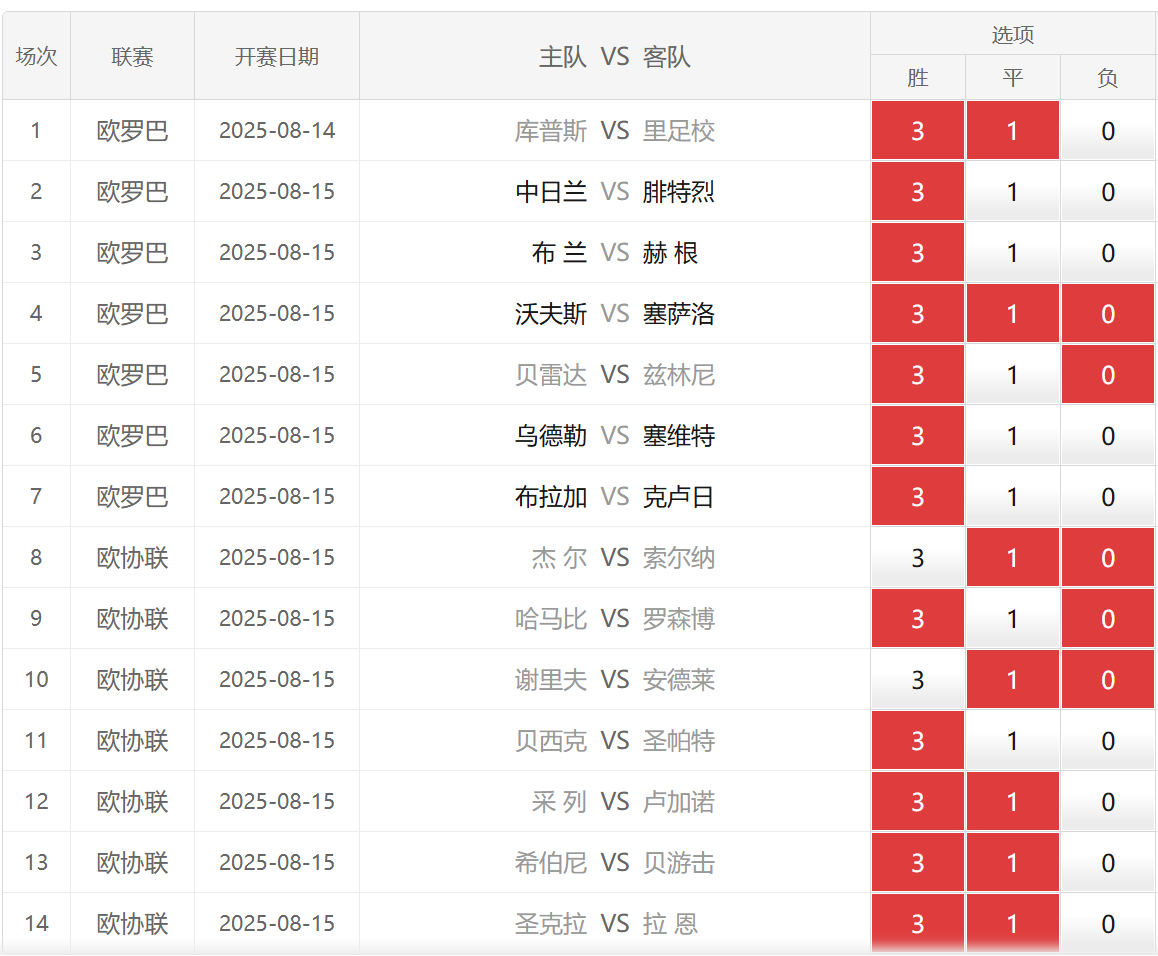Turn off loss option 0 for 沃夫斯 VS 塞萨洛
1158x956 pixels.
click(x=1108, y=314)
